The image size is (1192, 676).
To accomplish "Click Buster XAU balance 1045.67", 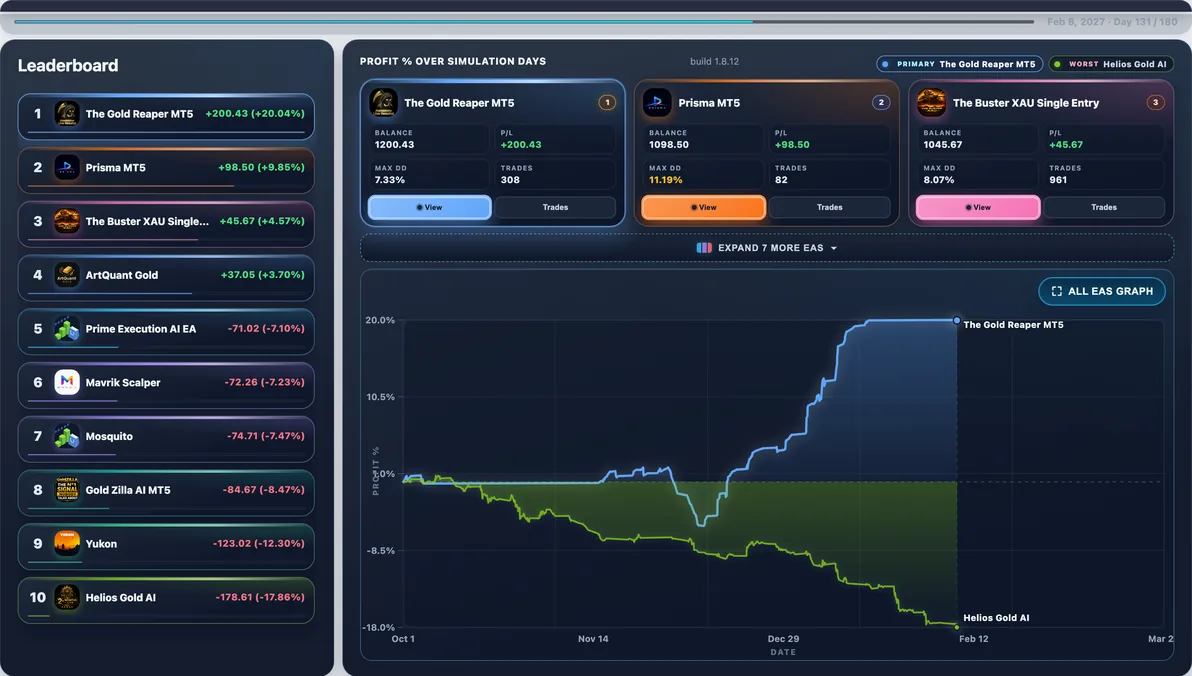I will coord(943,144).
